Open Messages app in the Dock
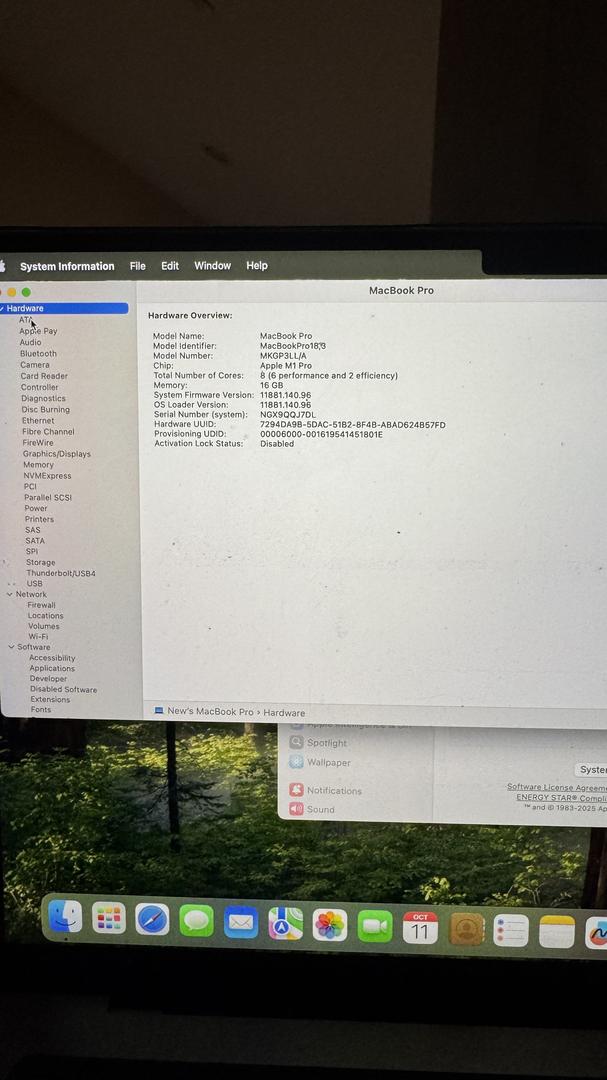The height and width of the screenshot is (1080, 607). (196, 921)
